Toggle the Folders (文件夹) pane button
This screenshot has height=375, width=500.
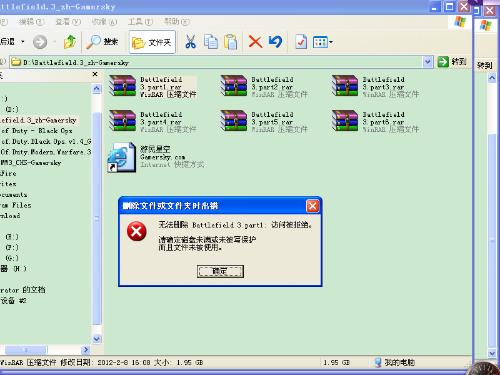[152, 42]
